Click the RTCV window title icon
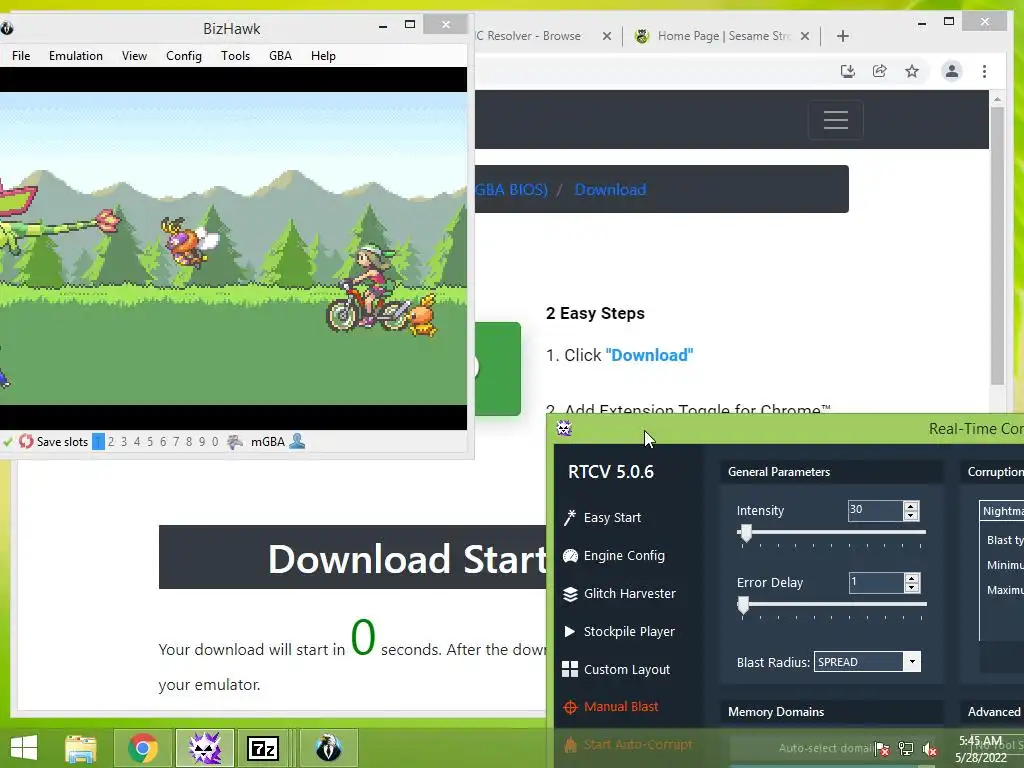 pos(564,428)
